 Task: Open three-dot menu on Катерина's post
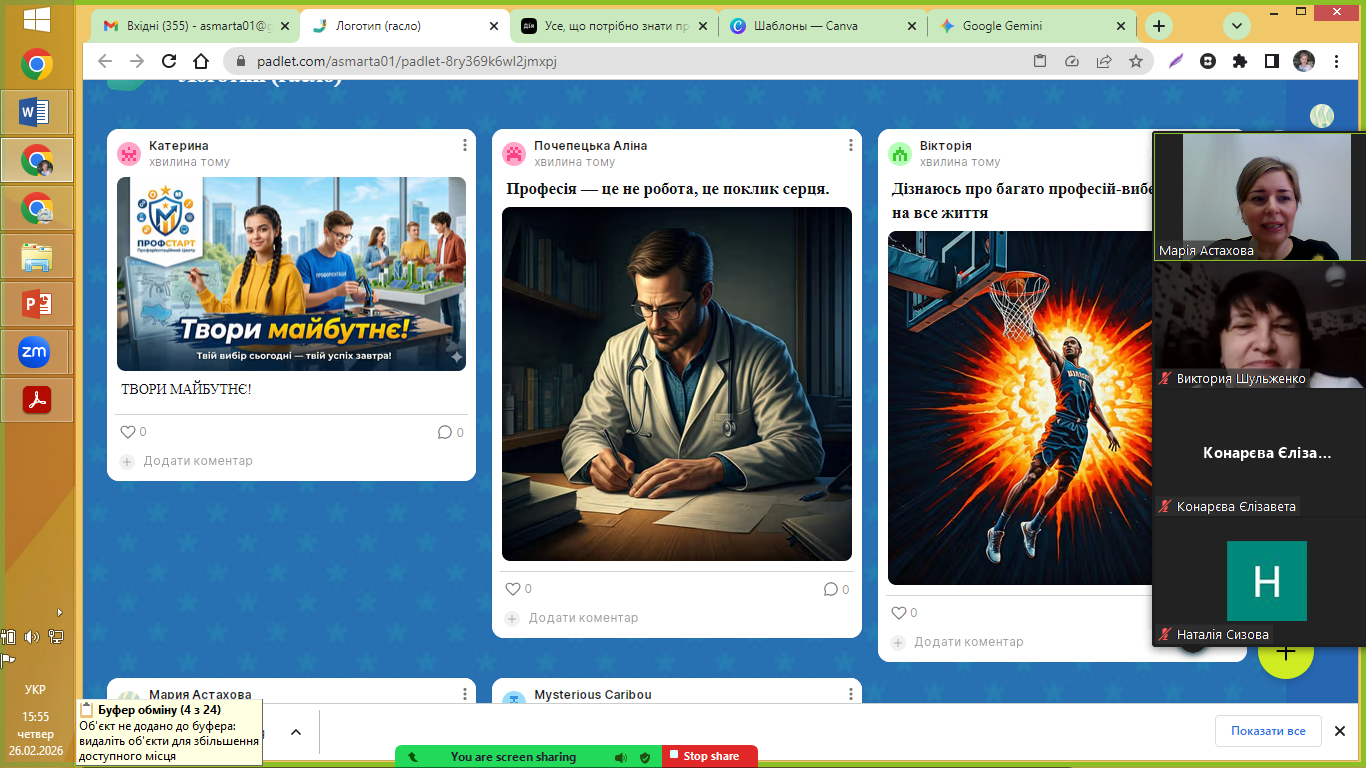tap(465, 146)
